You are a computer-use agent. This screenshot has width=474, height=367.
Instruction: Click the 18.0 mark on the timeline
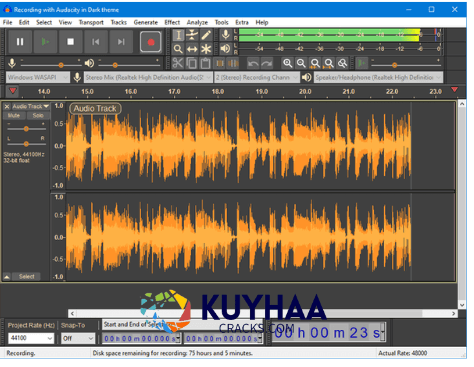click(218, 91)
